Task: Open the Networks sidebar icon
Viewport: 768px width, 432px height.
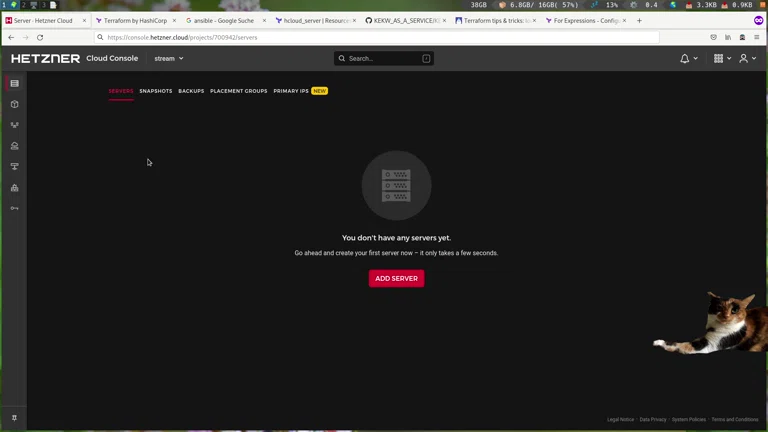Action: pyautogui.click(x=15, y=167)
